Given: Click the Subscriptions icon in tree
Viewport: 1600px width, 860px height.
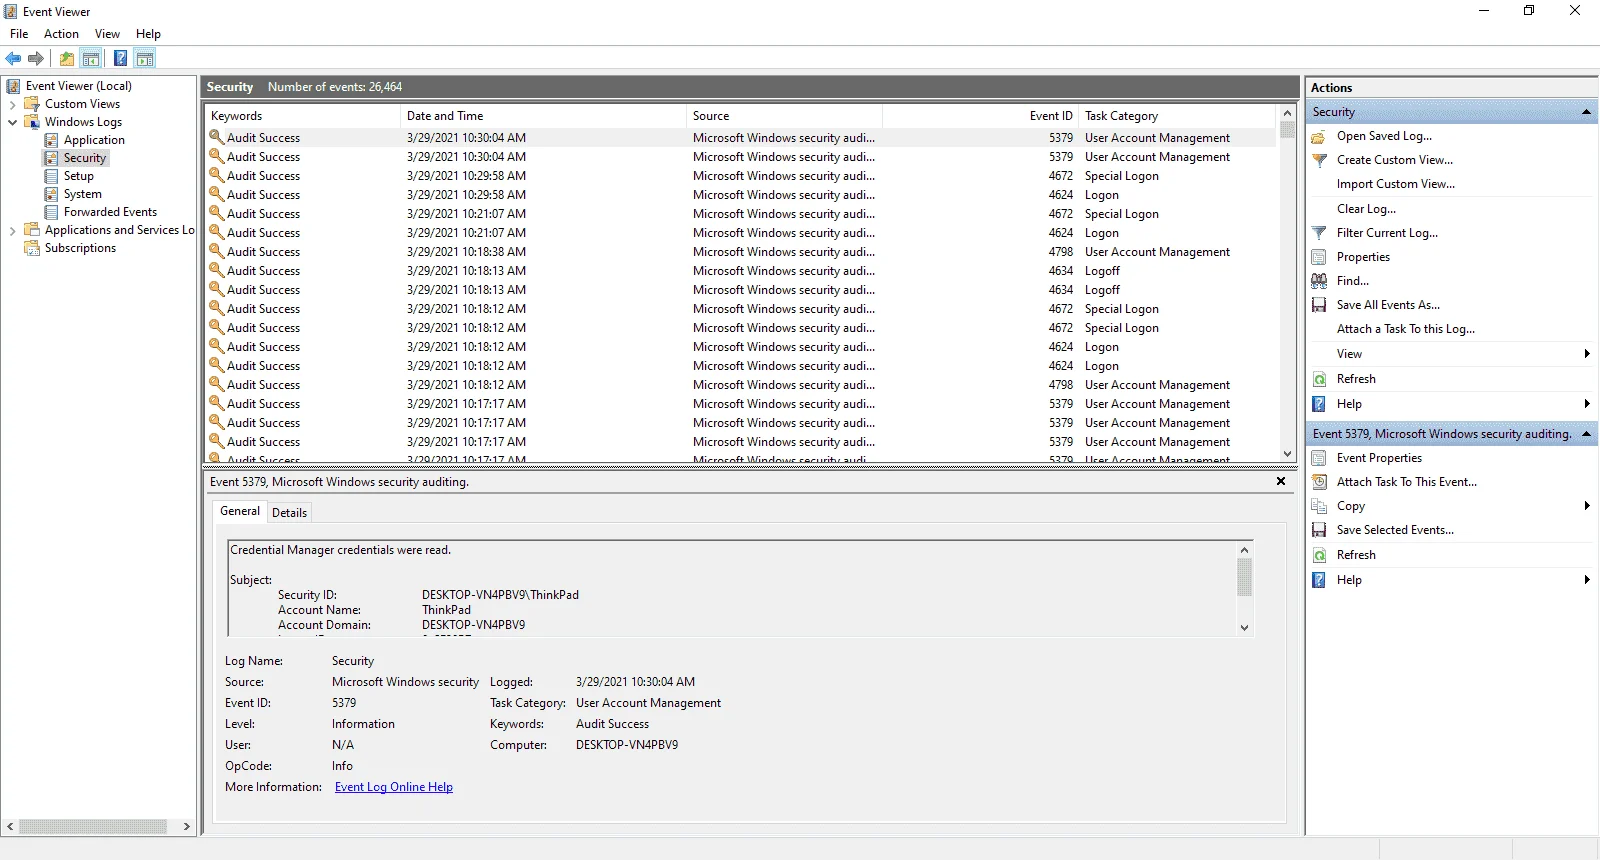Looking at the screenshot, I should coord(32,248).
